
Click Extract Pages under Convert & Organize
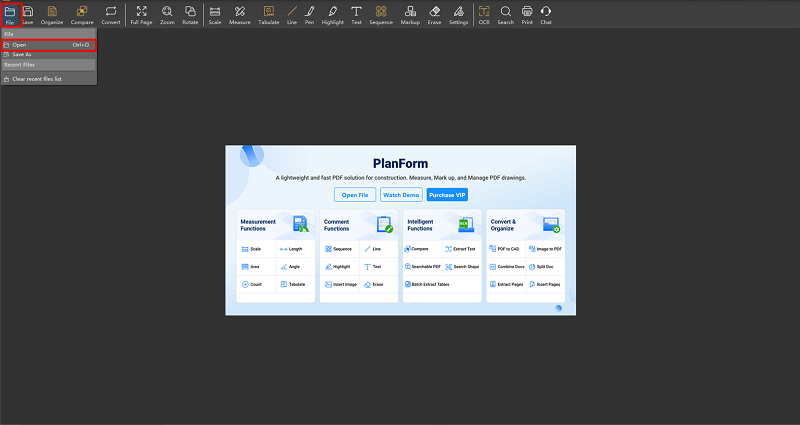tap(506, 285)
